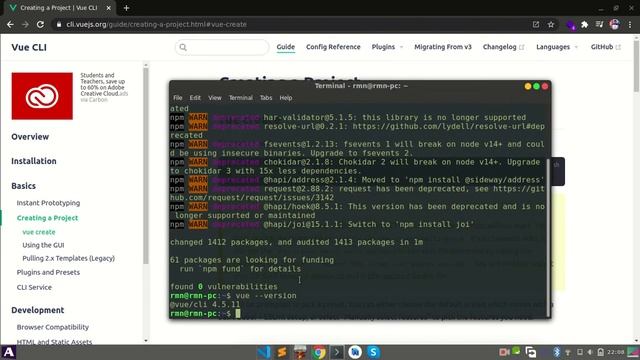
Task: Click the screen recorder tray icon
Action: coord(504,352)
